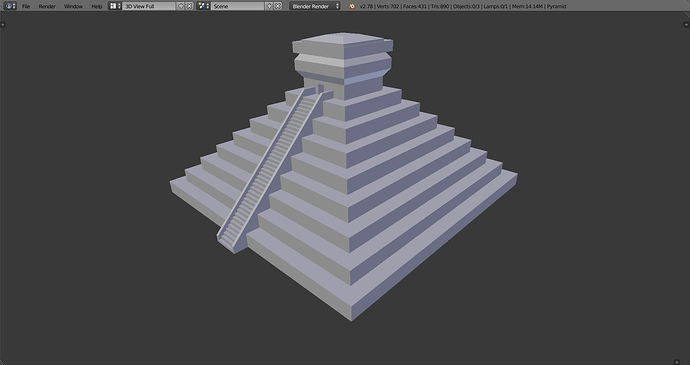Delete the '3D View Full' screen layout
The width and height of the screenshot is (690, 365).
tap(189, 6)
